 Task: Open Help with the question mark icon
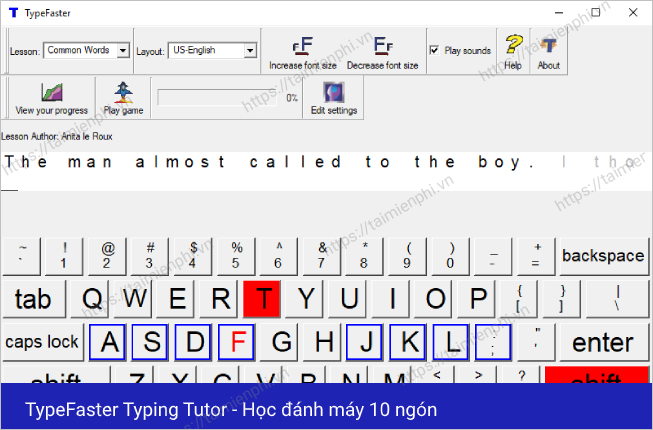point(513,44)
